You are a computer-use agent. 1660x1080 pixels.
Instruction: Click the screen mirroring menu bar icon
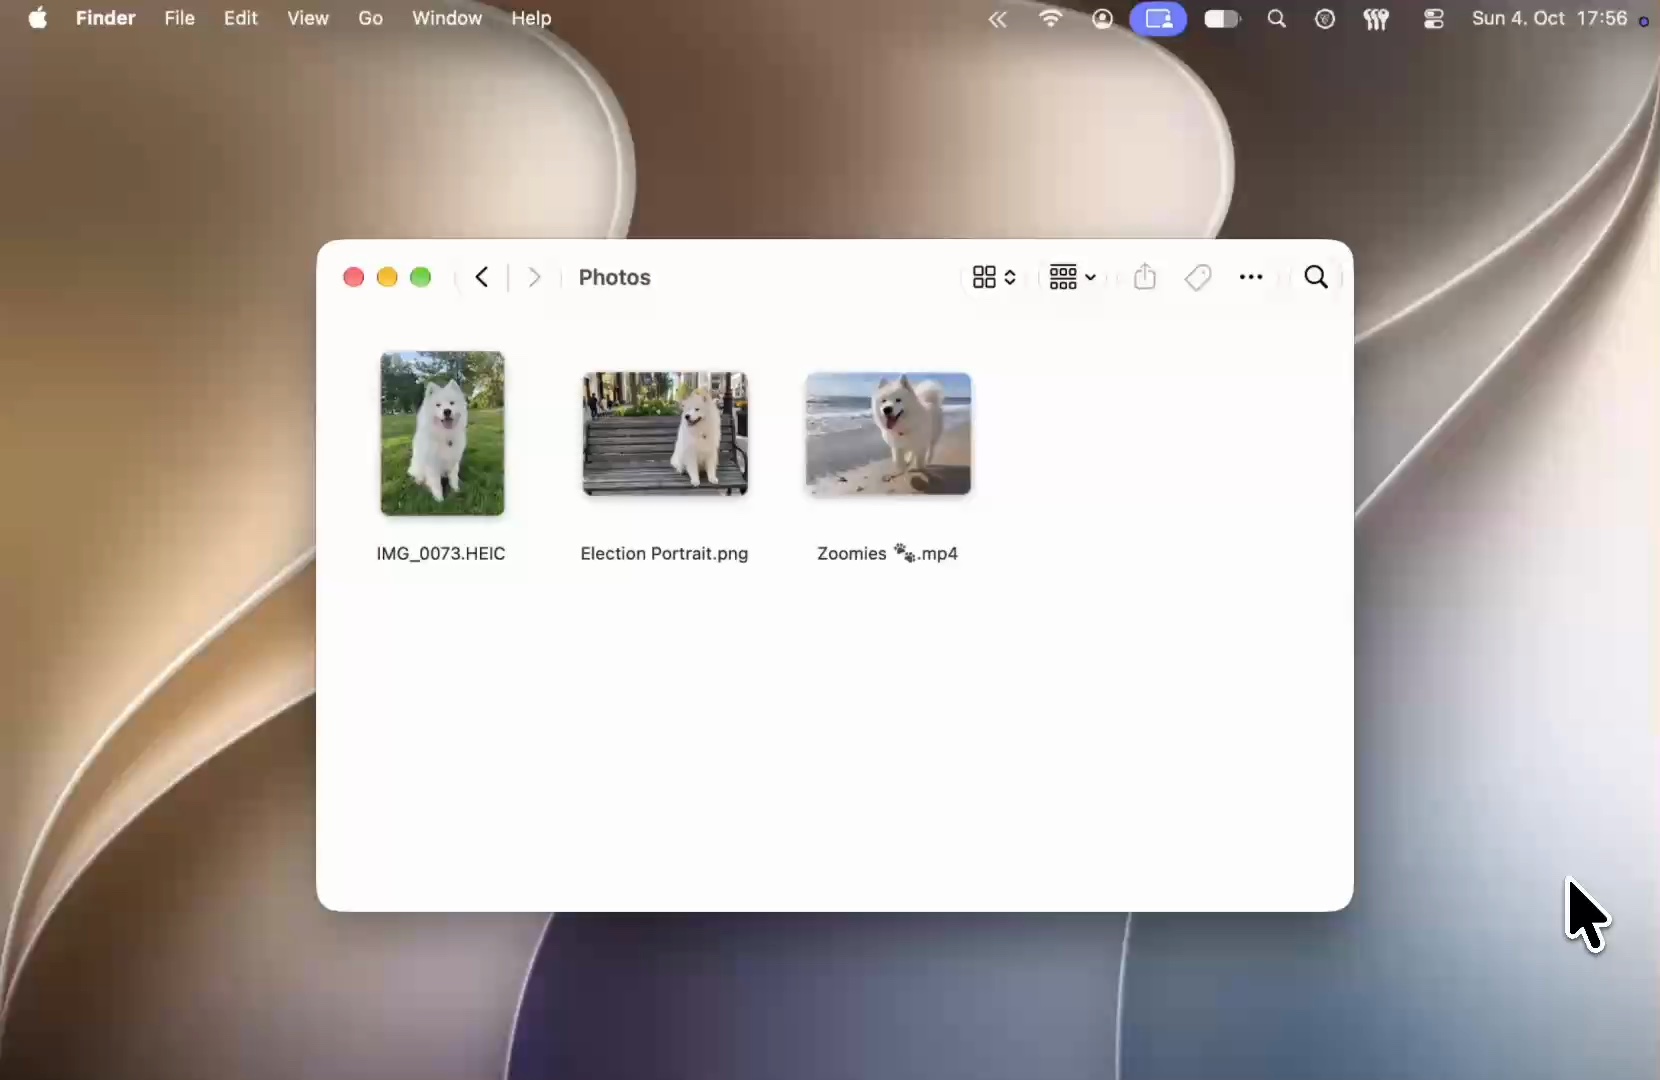[x=1158, y=18]
